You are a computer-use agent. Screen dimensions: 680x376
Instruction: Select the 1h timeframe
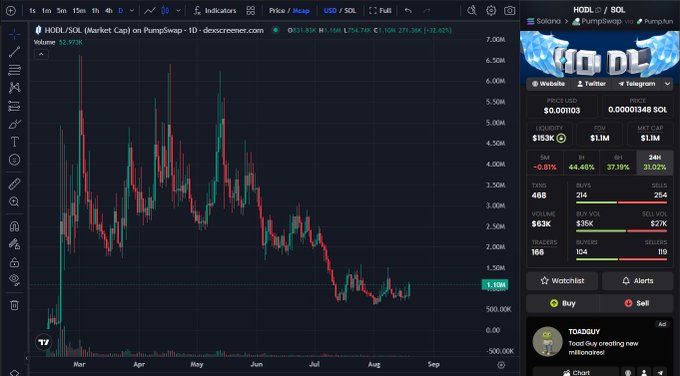[95, 10]
